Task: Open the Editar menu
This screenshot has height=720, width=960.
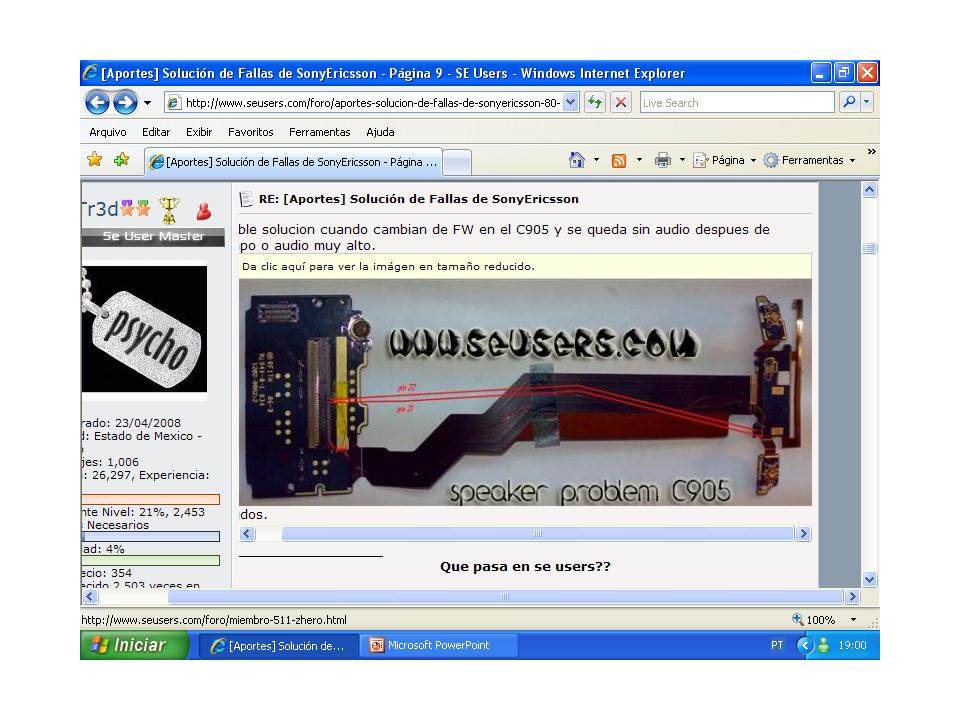Action: pyautogui.click(x=156, y=132)
